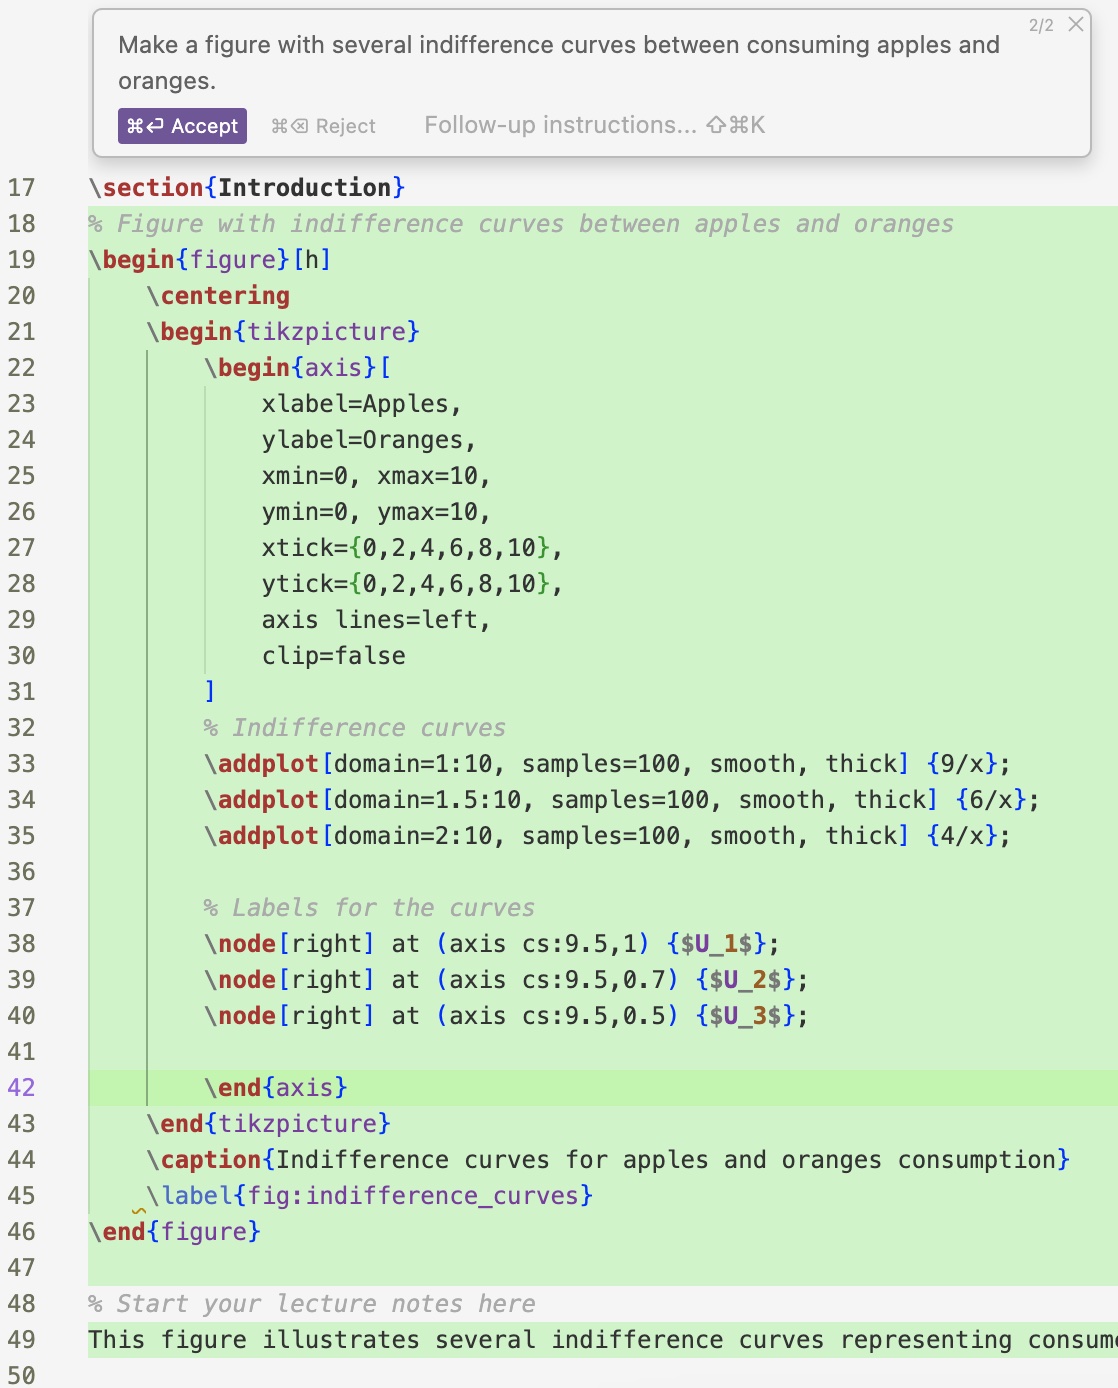Click ylabel=Oranges option
The image size is (1118, 1388).
point(368,439)
